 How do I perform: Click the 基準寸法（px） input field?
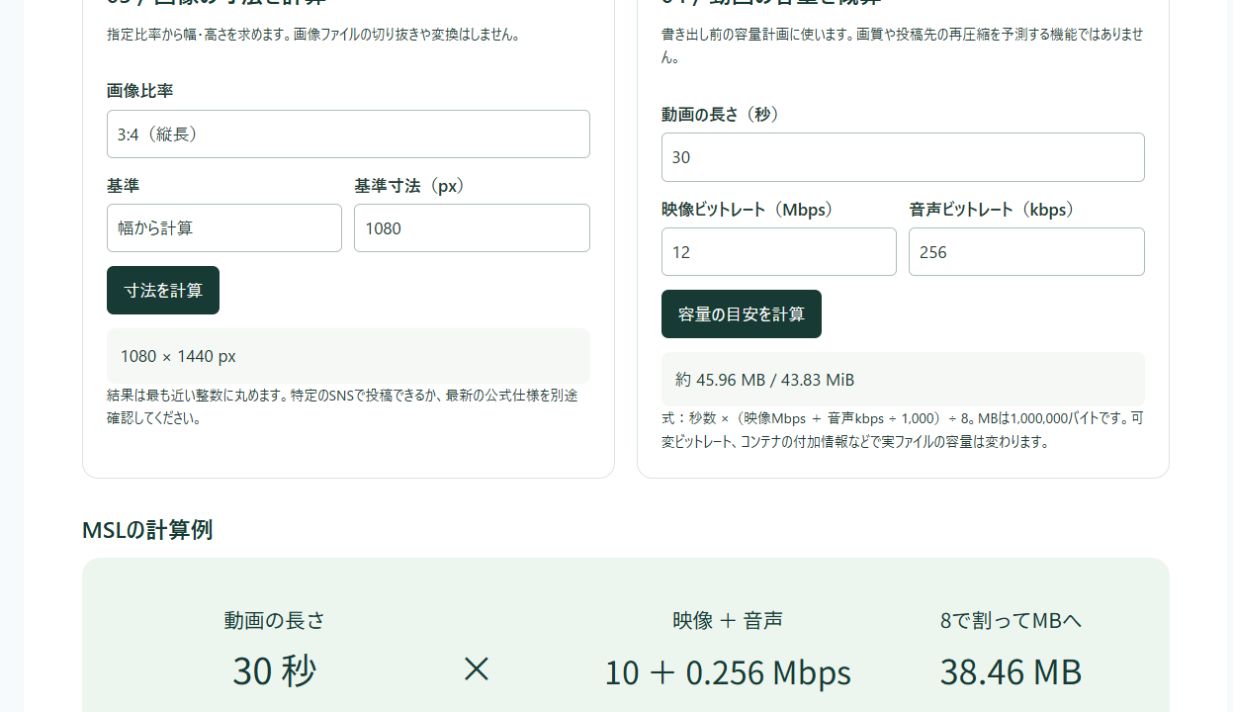(472, 228)
